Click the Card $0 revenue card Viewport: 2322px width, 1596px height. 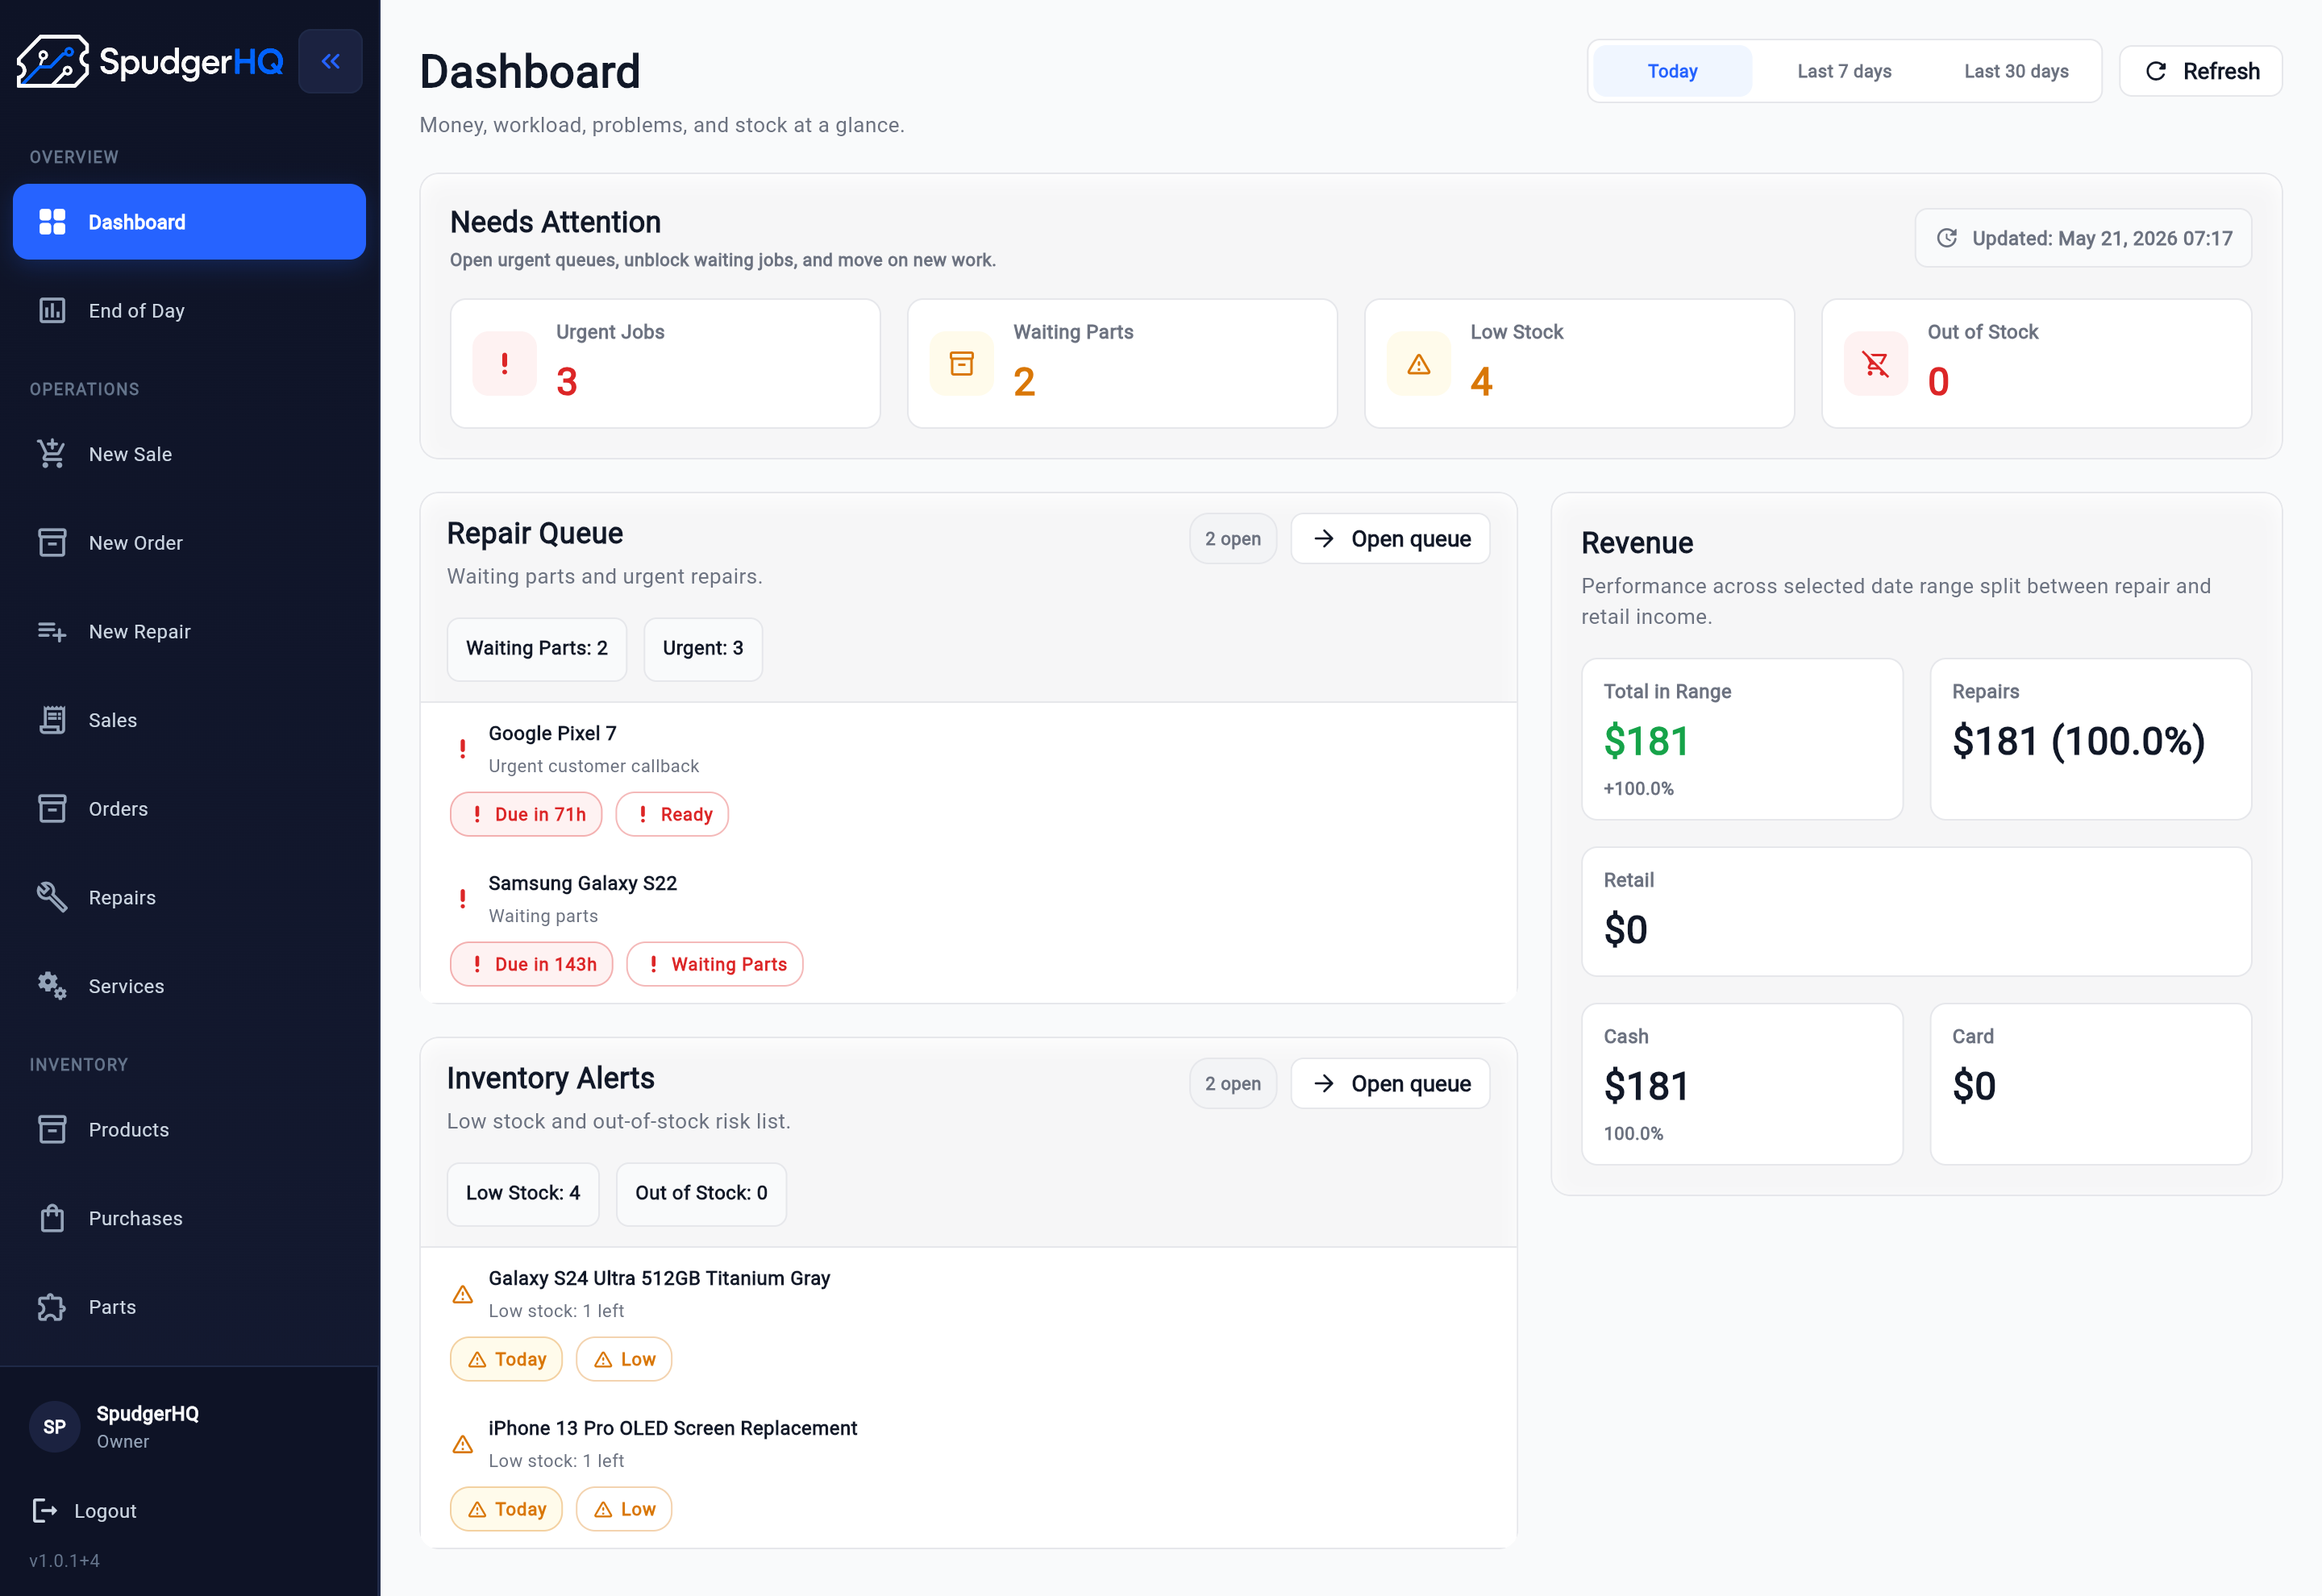(x=2091, y=1085)
